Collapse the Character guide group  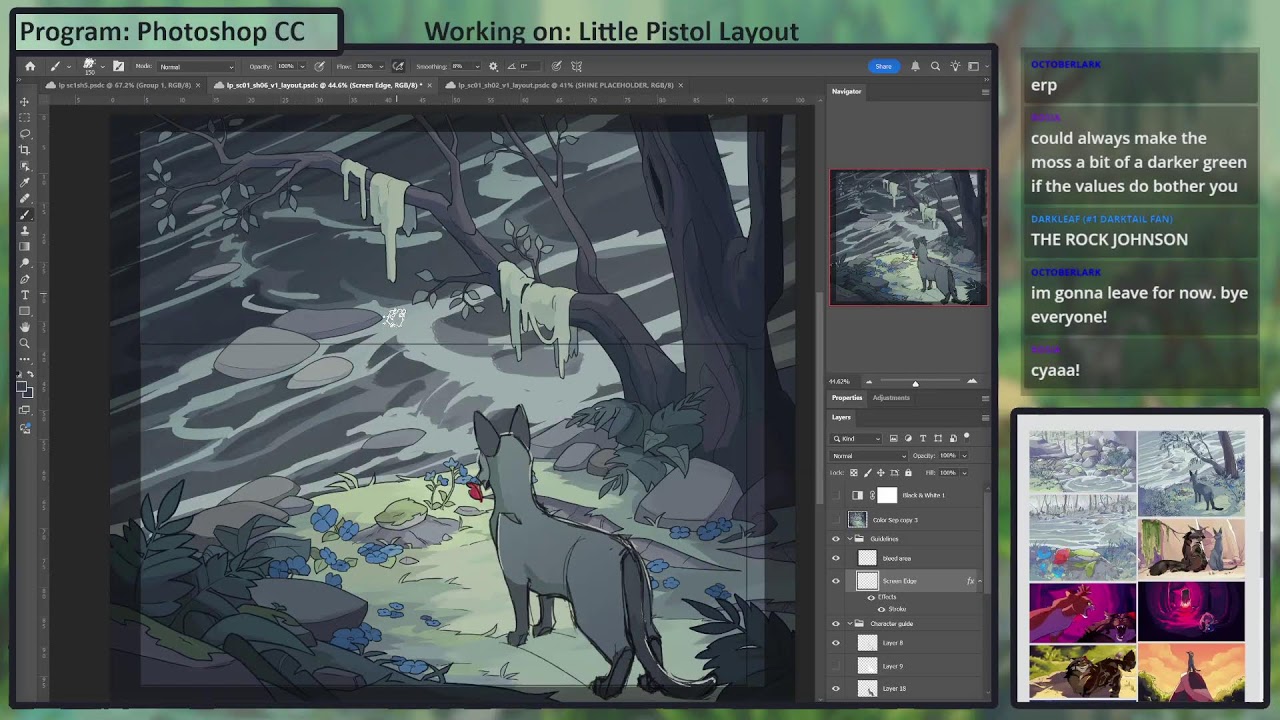[x=849, y=624]
